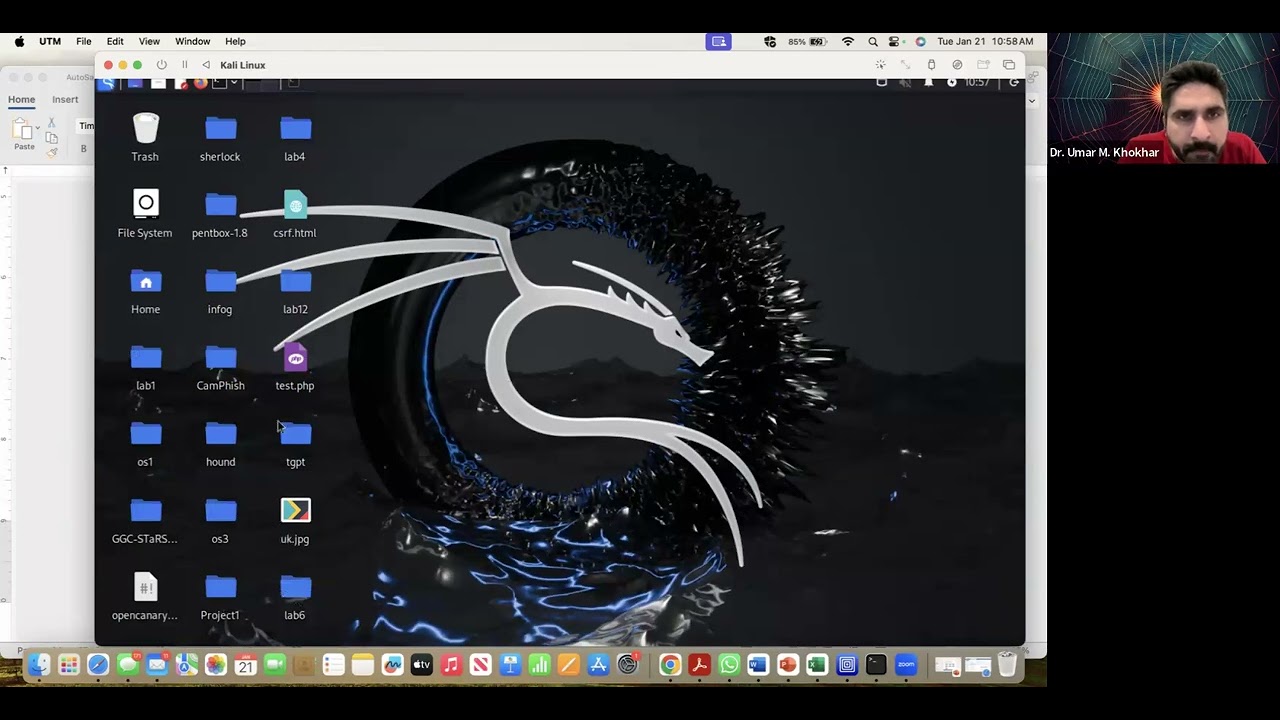Screen dimensions: 1280x720
Task: Click the UTM windows icon in toolbar
Action: click(x=1009, y=65)
